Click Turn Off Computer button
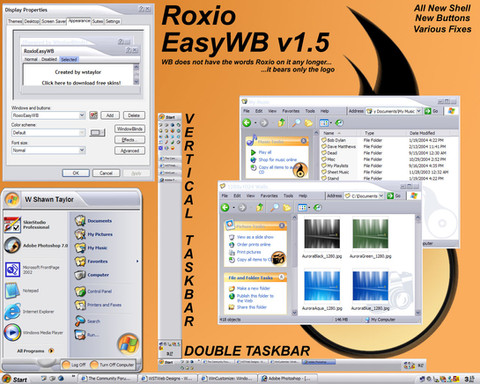Viewport: 480px width, 384px height. coord(112,365)
